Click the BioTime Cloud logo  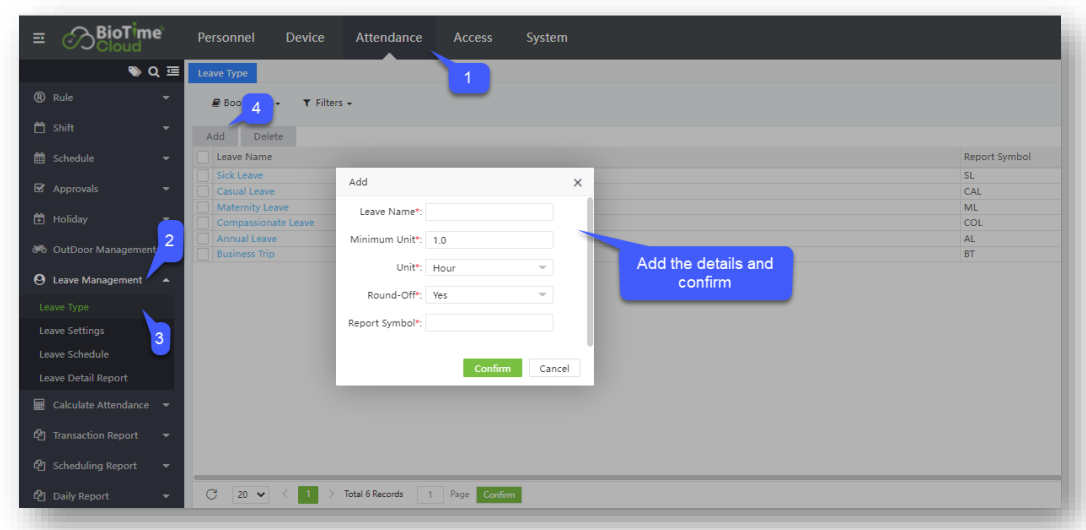[112, 38]
